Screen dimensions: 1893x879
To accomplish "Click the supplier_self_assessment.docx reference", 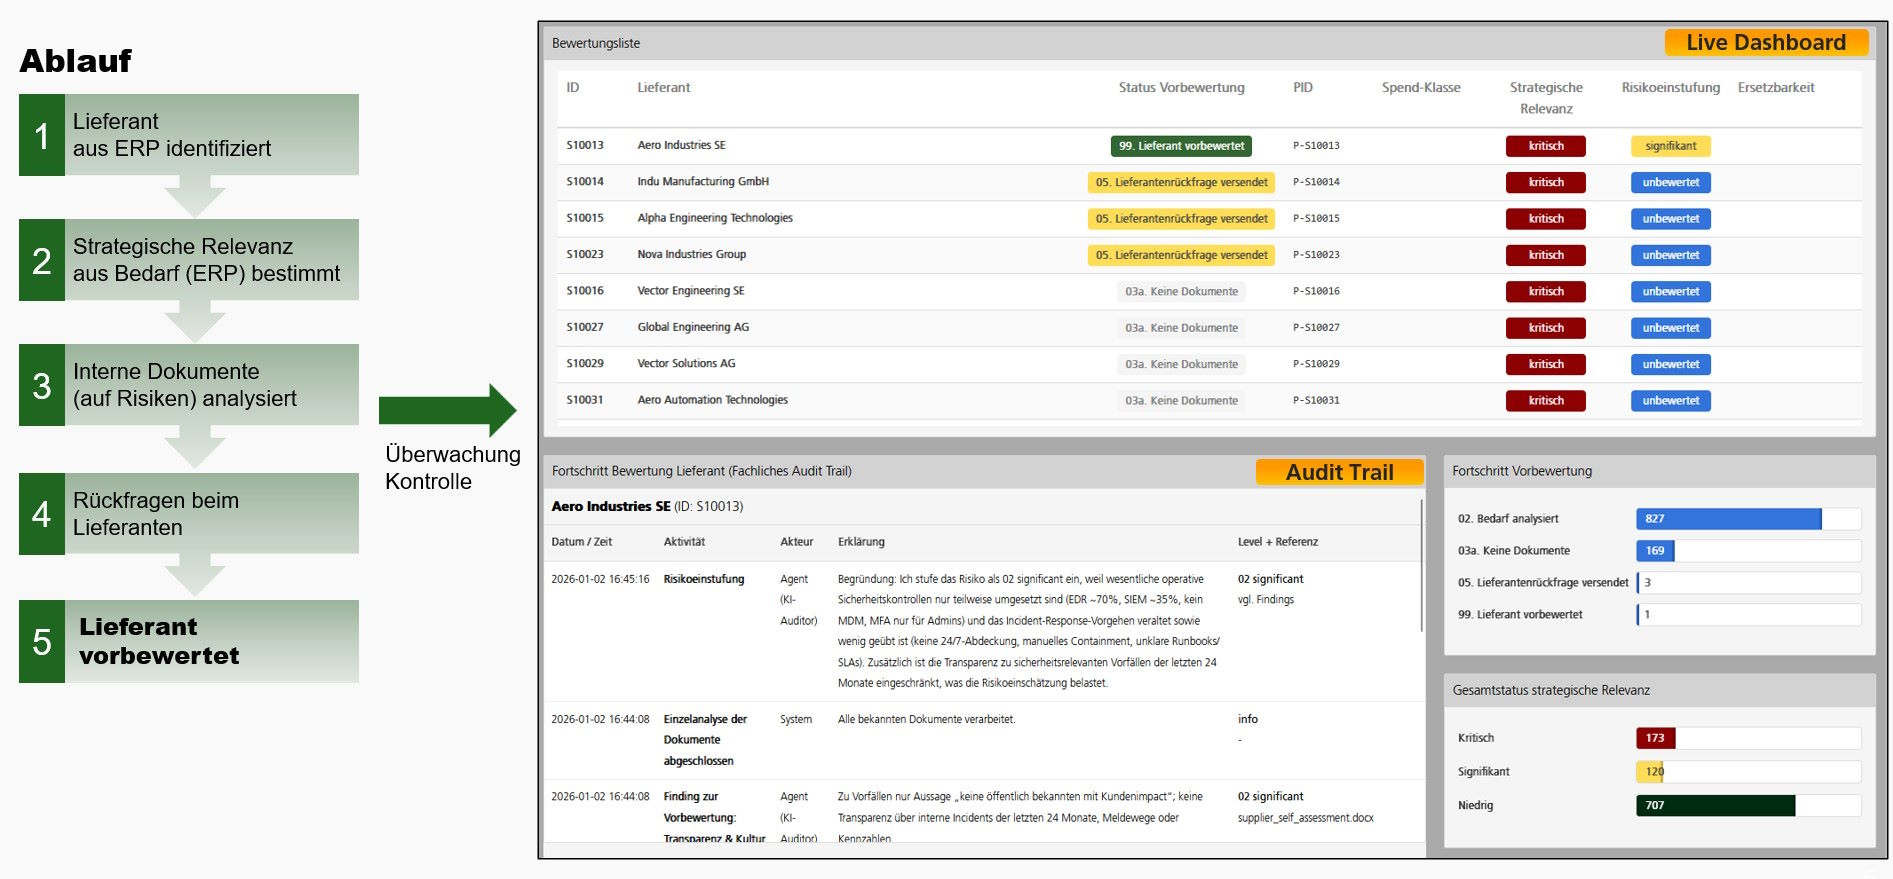I will tap(1305, 818).
